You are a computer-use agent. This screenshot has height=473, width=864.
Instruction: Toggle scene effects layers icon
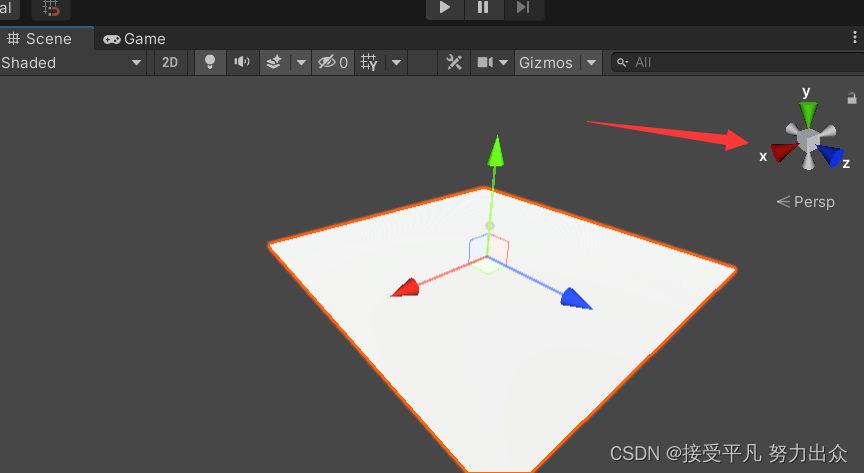(274, 62)
